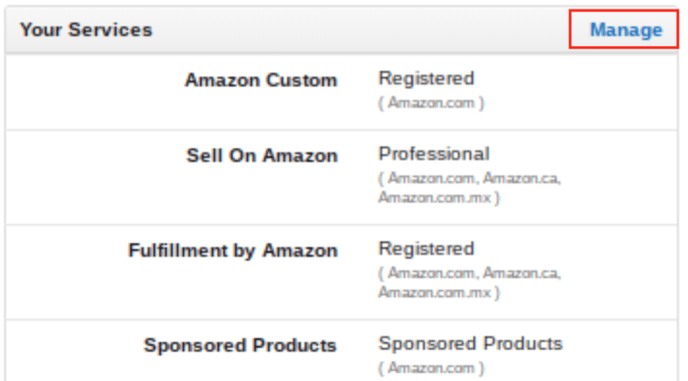Viewport: 688px width, 381px height.
Task: Select the bold Sponsored Products service label
Action: point(240,345)
